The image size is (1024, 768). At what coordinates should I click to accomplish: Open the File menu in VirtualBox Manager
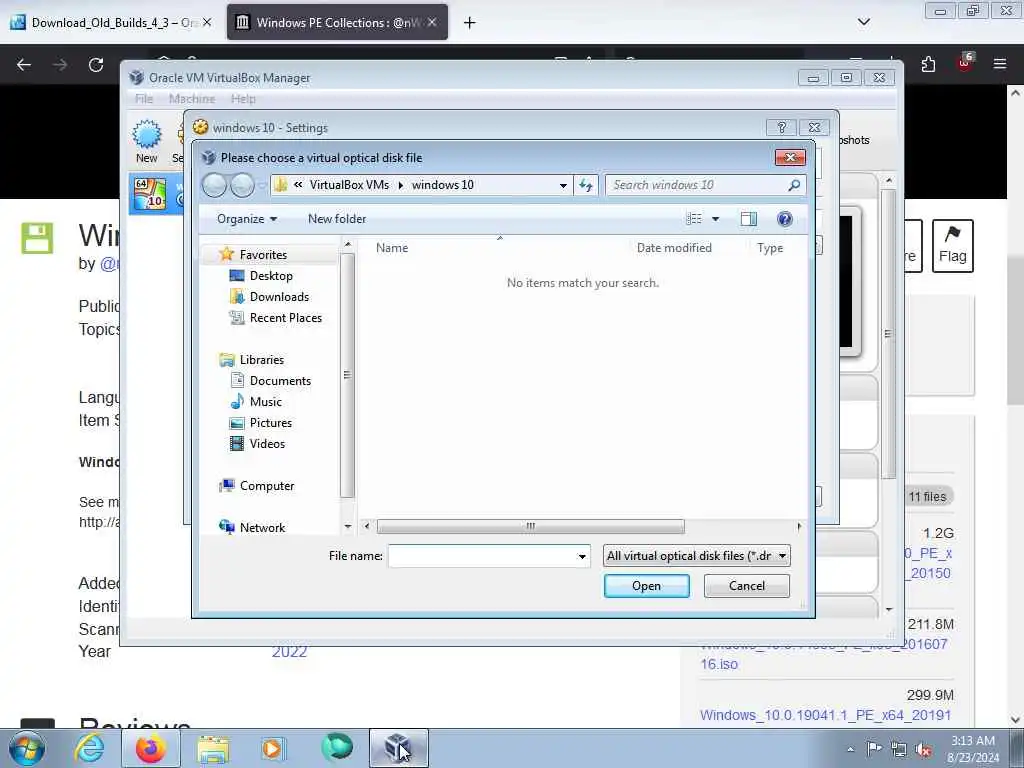tap(144, 99)
